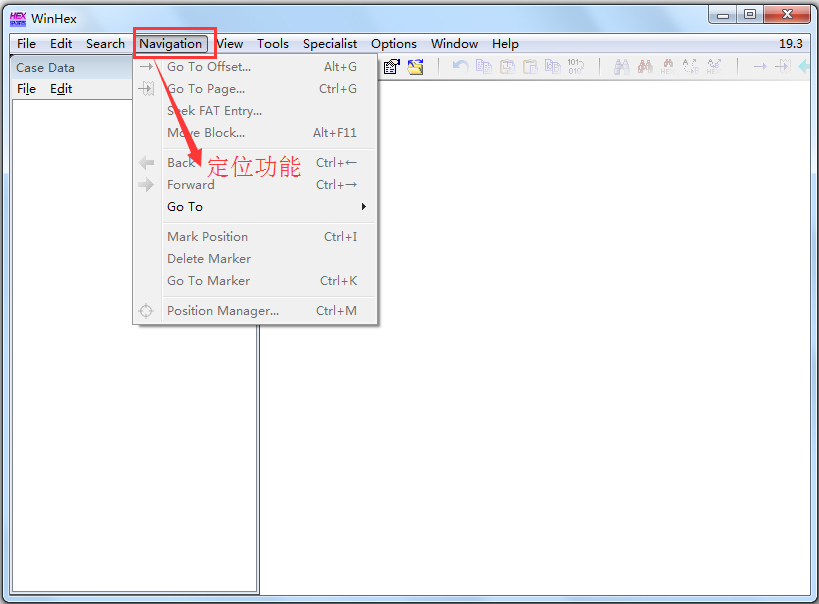The width and height of the screenshot is (819, 604).
Task: Click the Modify Data 101/010 icon
Action: pyautogui.click(x=576, y=67)
